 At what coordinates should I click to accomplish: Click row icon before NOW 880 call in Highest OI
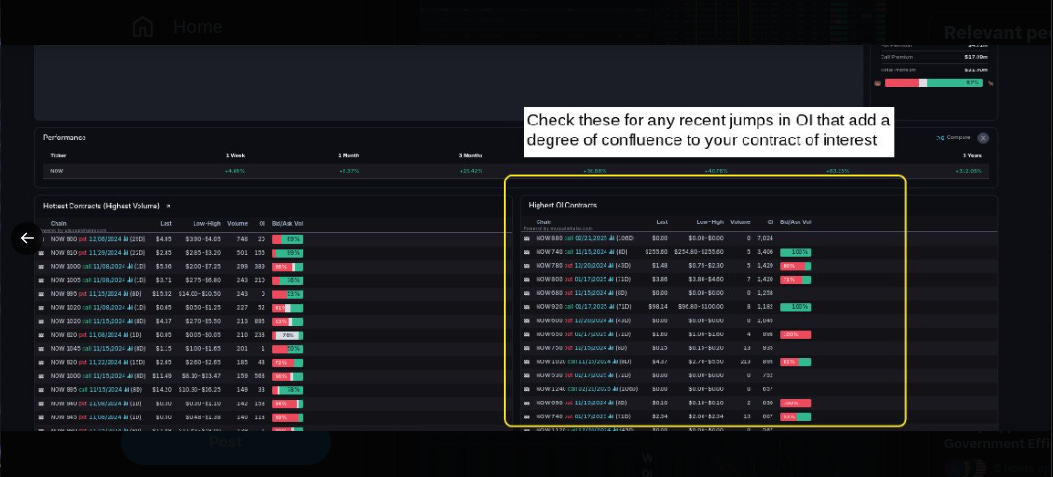526,238
